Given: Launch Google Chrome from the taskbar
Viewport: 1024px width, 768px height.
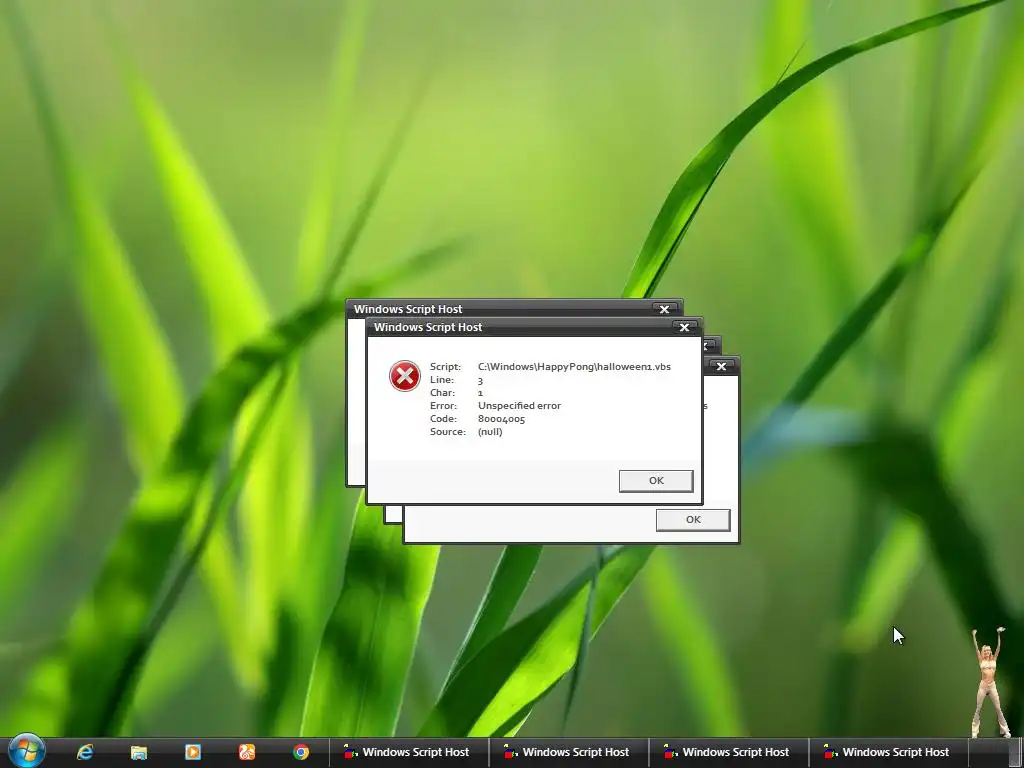Looking at the screenshot, I should tap(301, 752).
